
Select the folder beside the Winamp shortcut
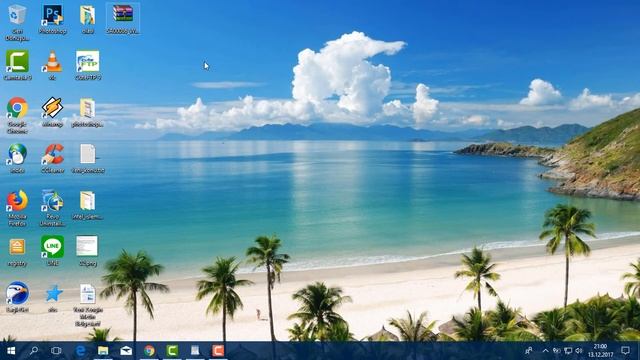(87, 112)
